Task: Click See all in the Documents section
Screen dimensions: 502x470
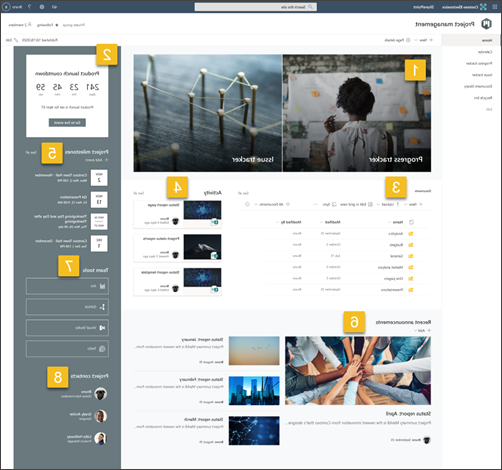Action: [x=244, y=193]
